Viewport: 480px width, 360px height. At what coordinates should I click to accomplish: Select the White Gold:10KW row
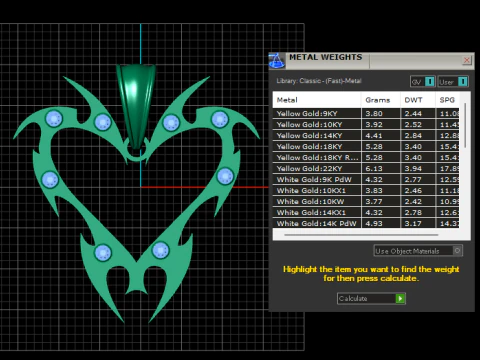pyautogui.click(x=366, y=201)
